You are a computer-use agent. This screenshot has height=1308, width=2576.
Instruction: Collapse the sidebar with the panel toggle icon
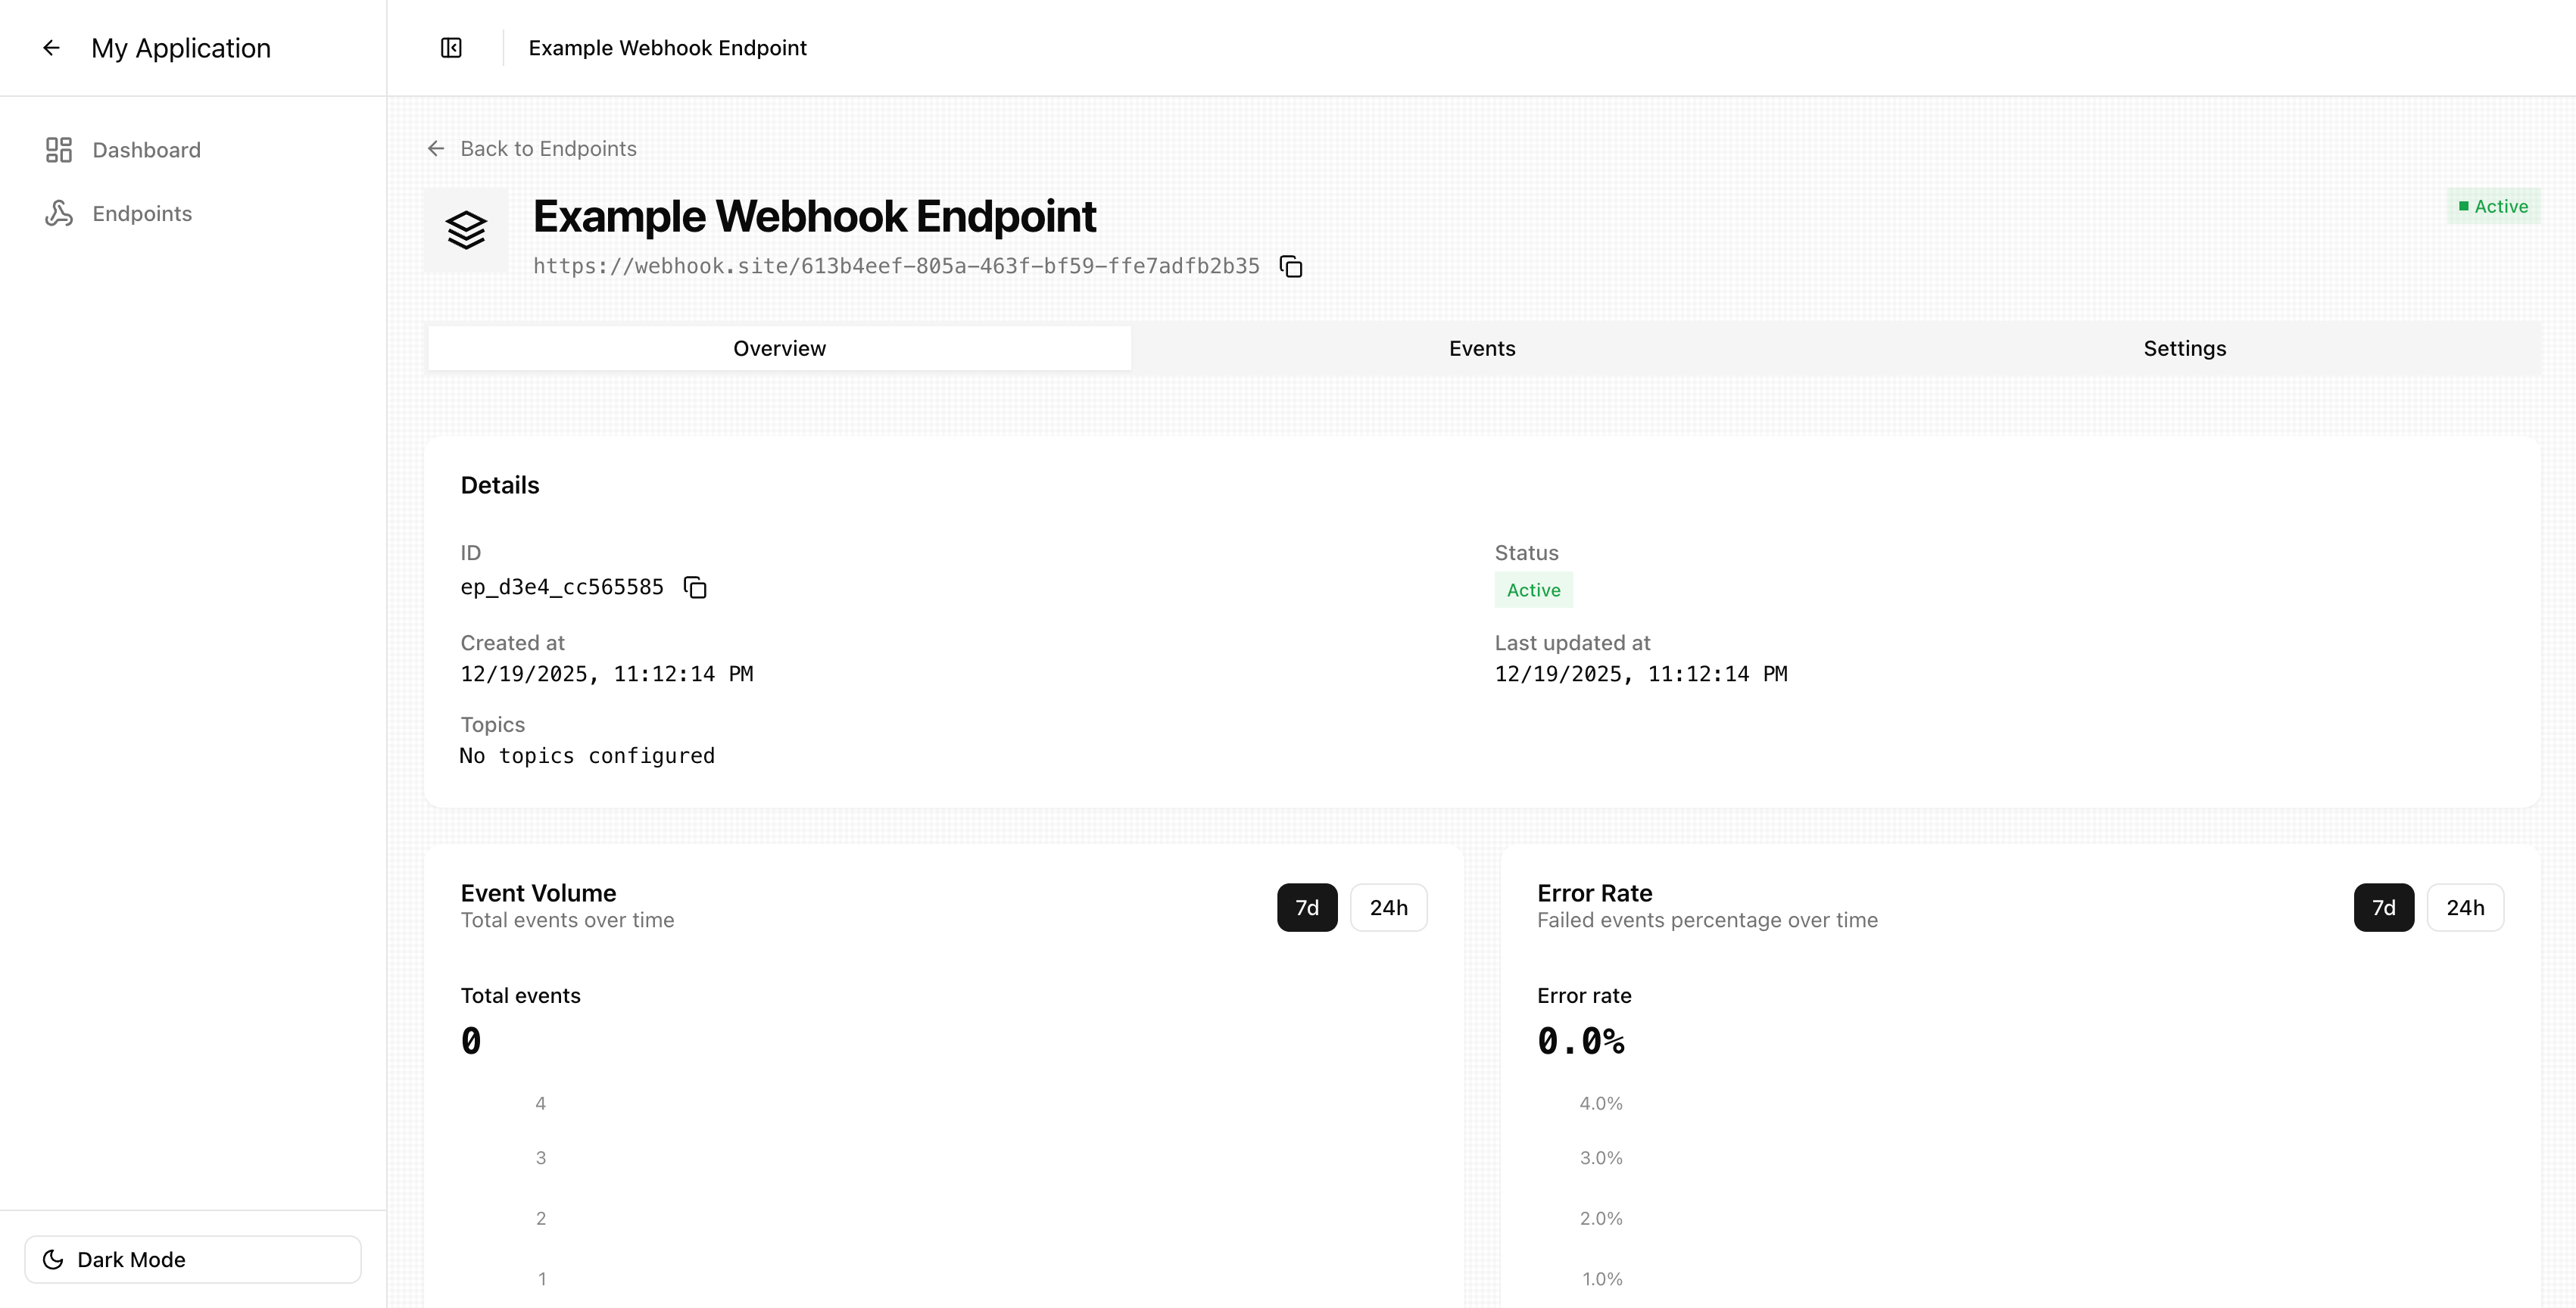point(451,48)
